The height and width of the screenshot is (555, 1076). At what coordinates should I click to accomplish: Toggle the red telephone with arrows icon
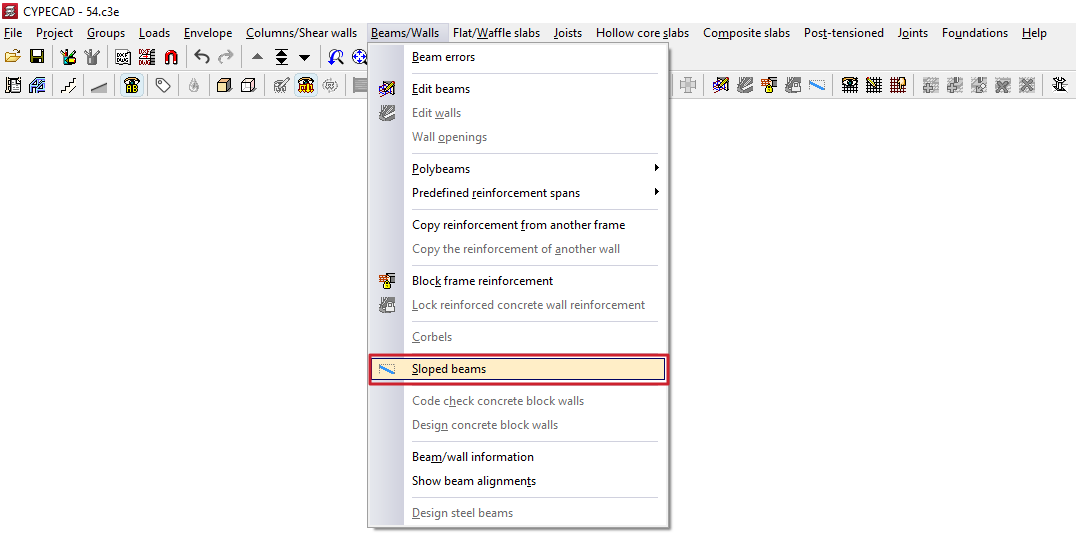pyautogui.click(x=305, y=85)
